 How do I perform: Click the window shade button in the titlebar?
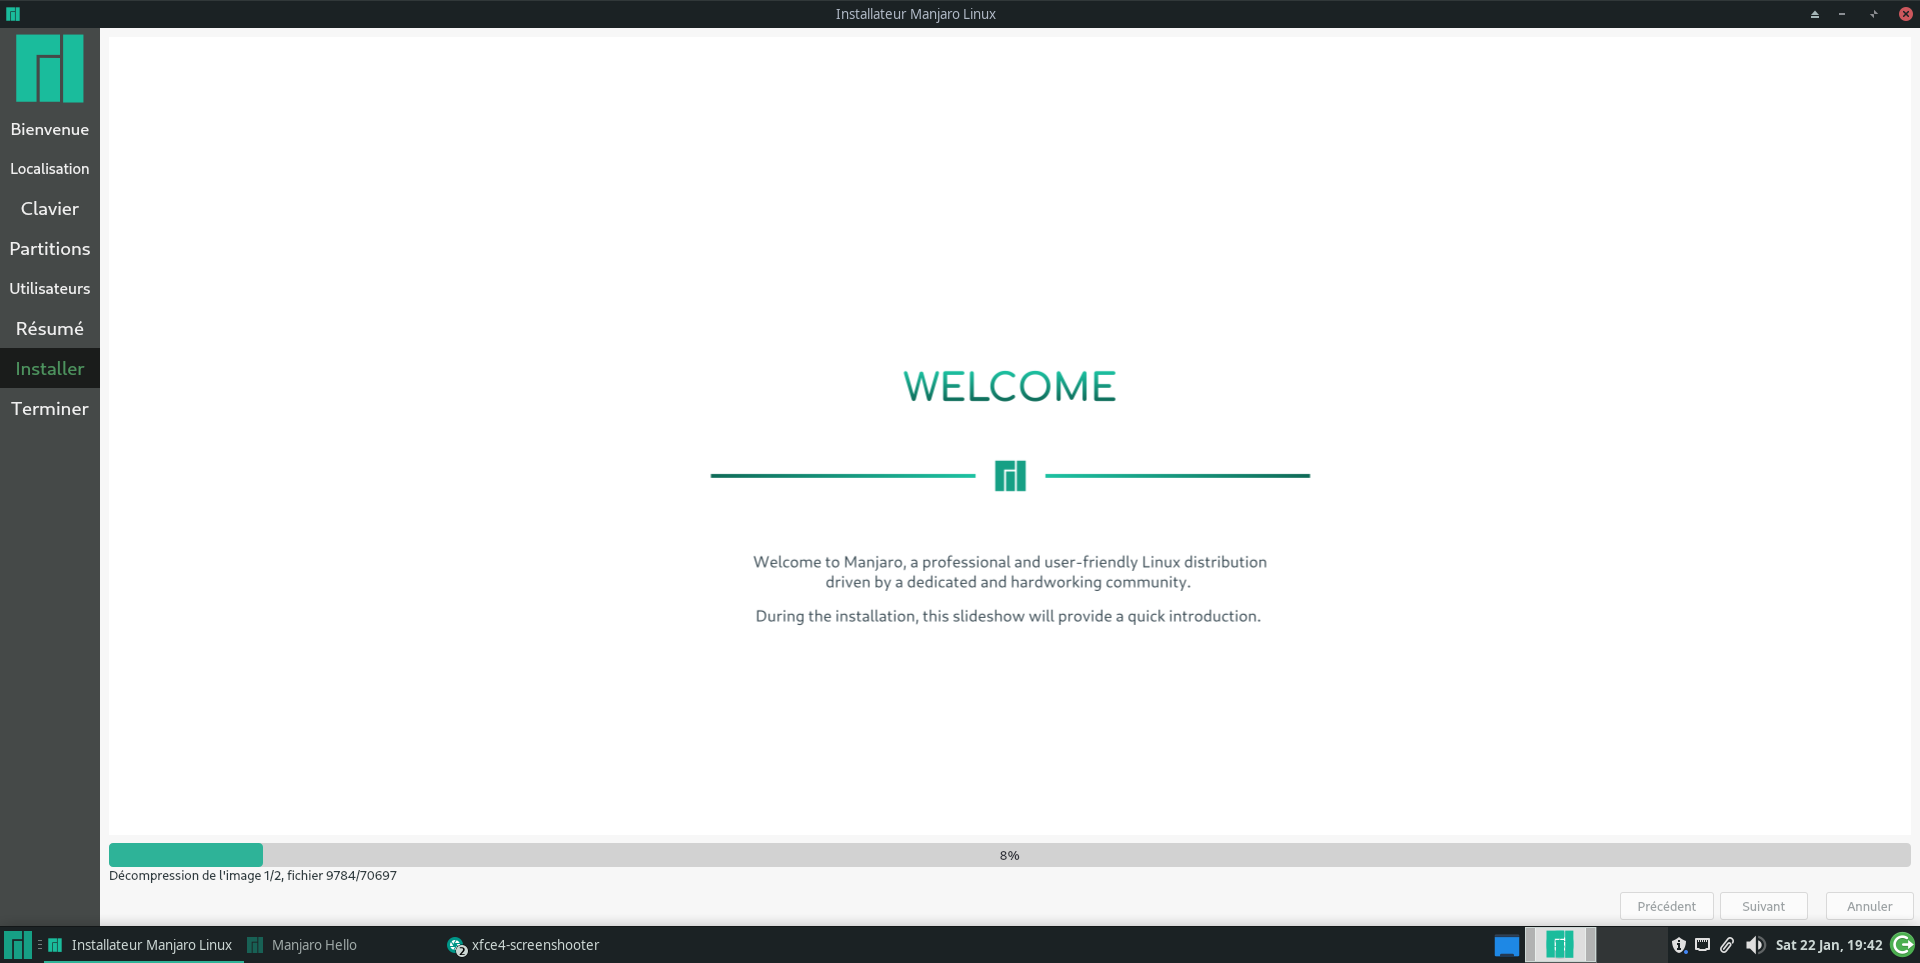point(1814,14)
